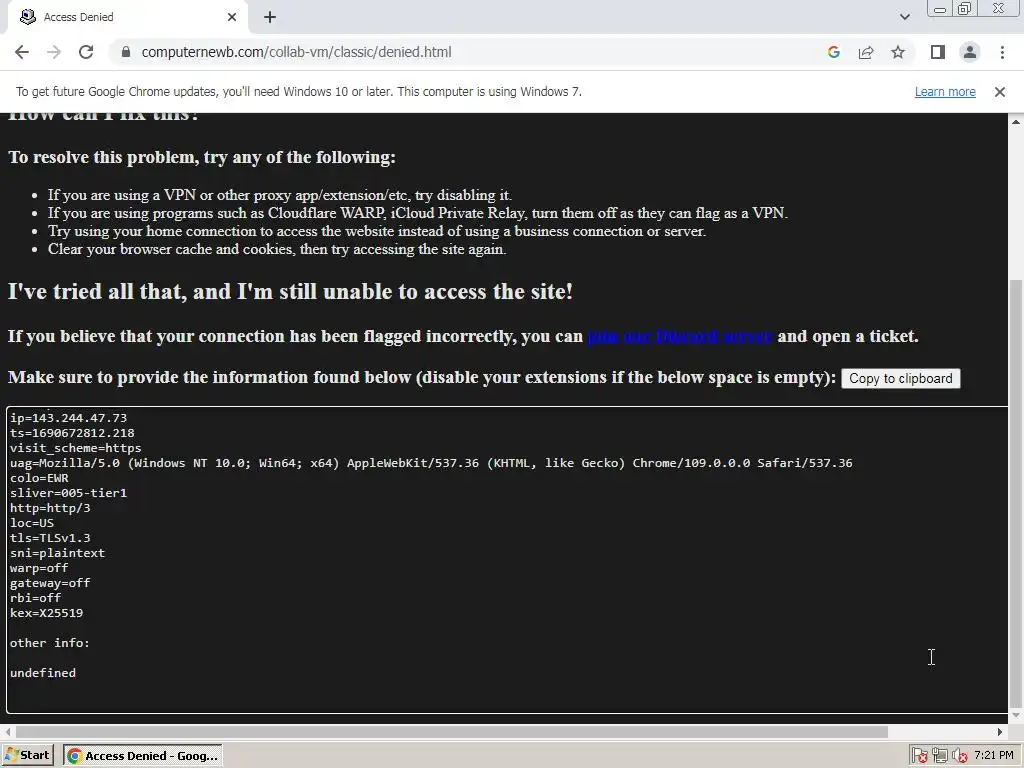Click the horizontal scrollbar thumb
The width and height of the screenshot is (1024, 768).
(452, 732)
